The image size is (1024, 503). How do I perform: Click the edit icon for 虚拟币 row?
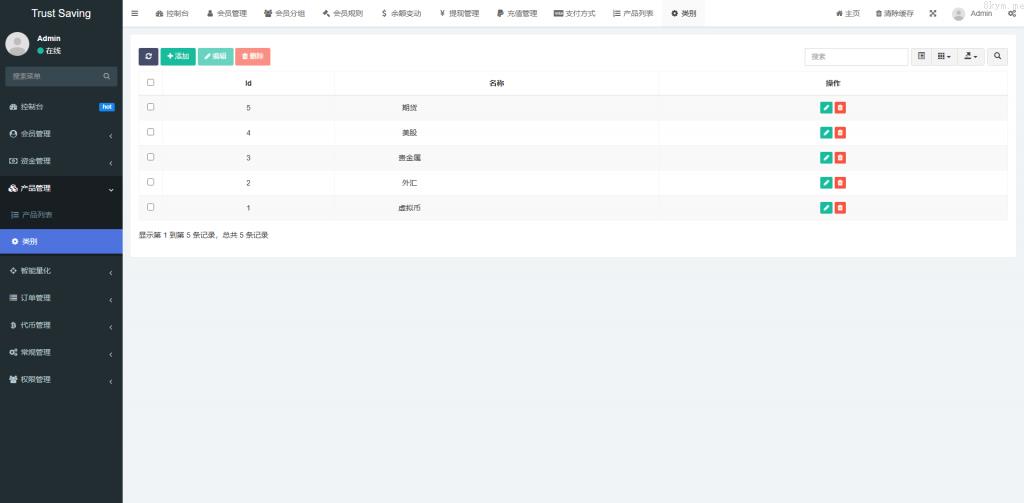tap(826, 208)
